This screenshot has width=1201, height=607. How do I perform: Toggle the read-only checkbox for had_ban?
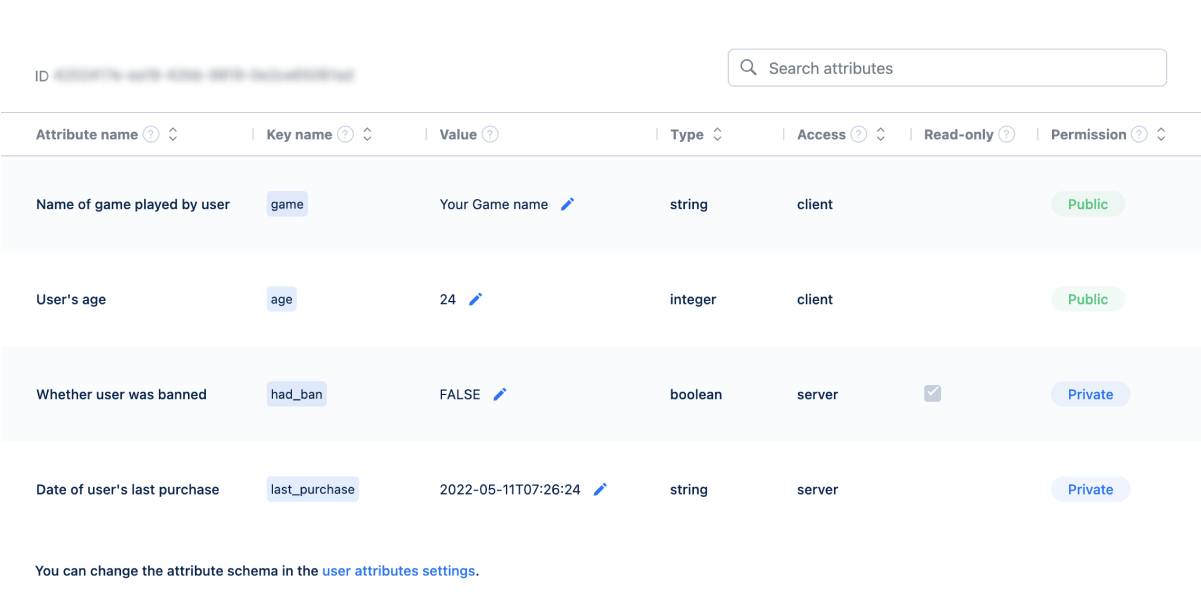933,394
